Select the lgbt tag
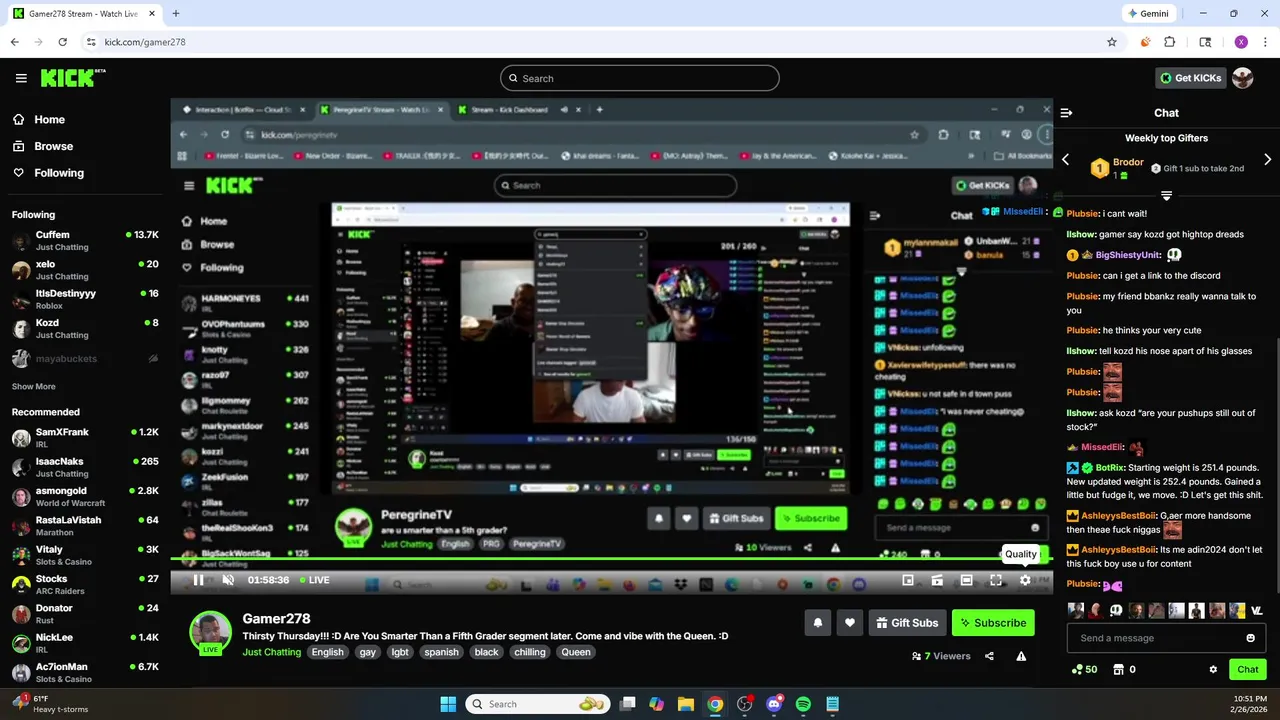Screen dimensions: 1280x720 coord(400,652)
